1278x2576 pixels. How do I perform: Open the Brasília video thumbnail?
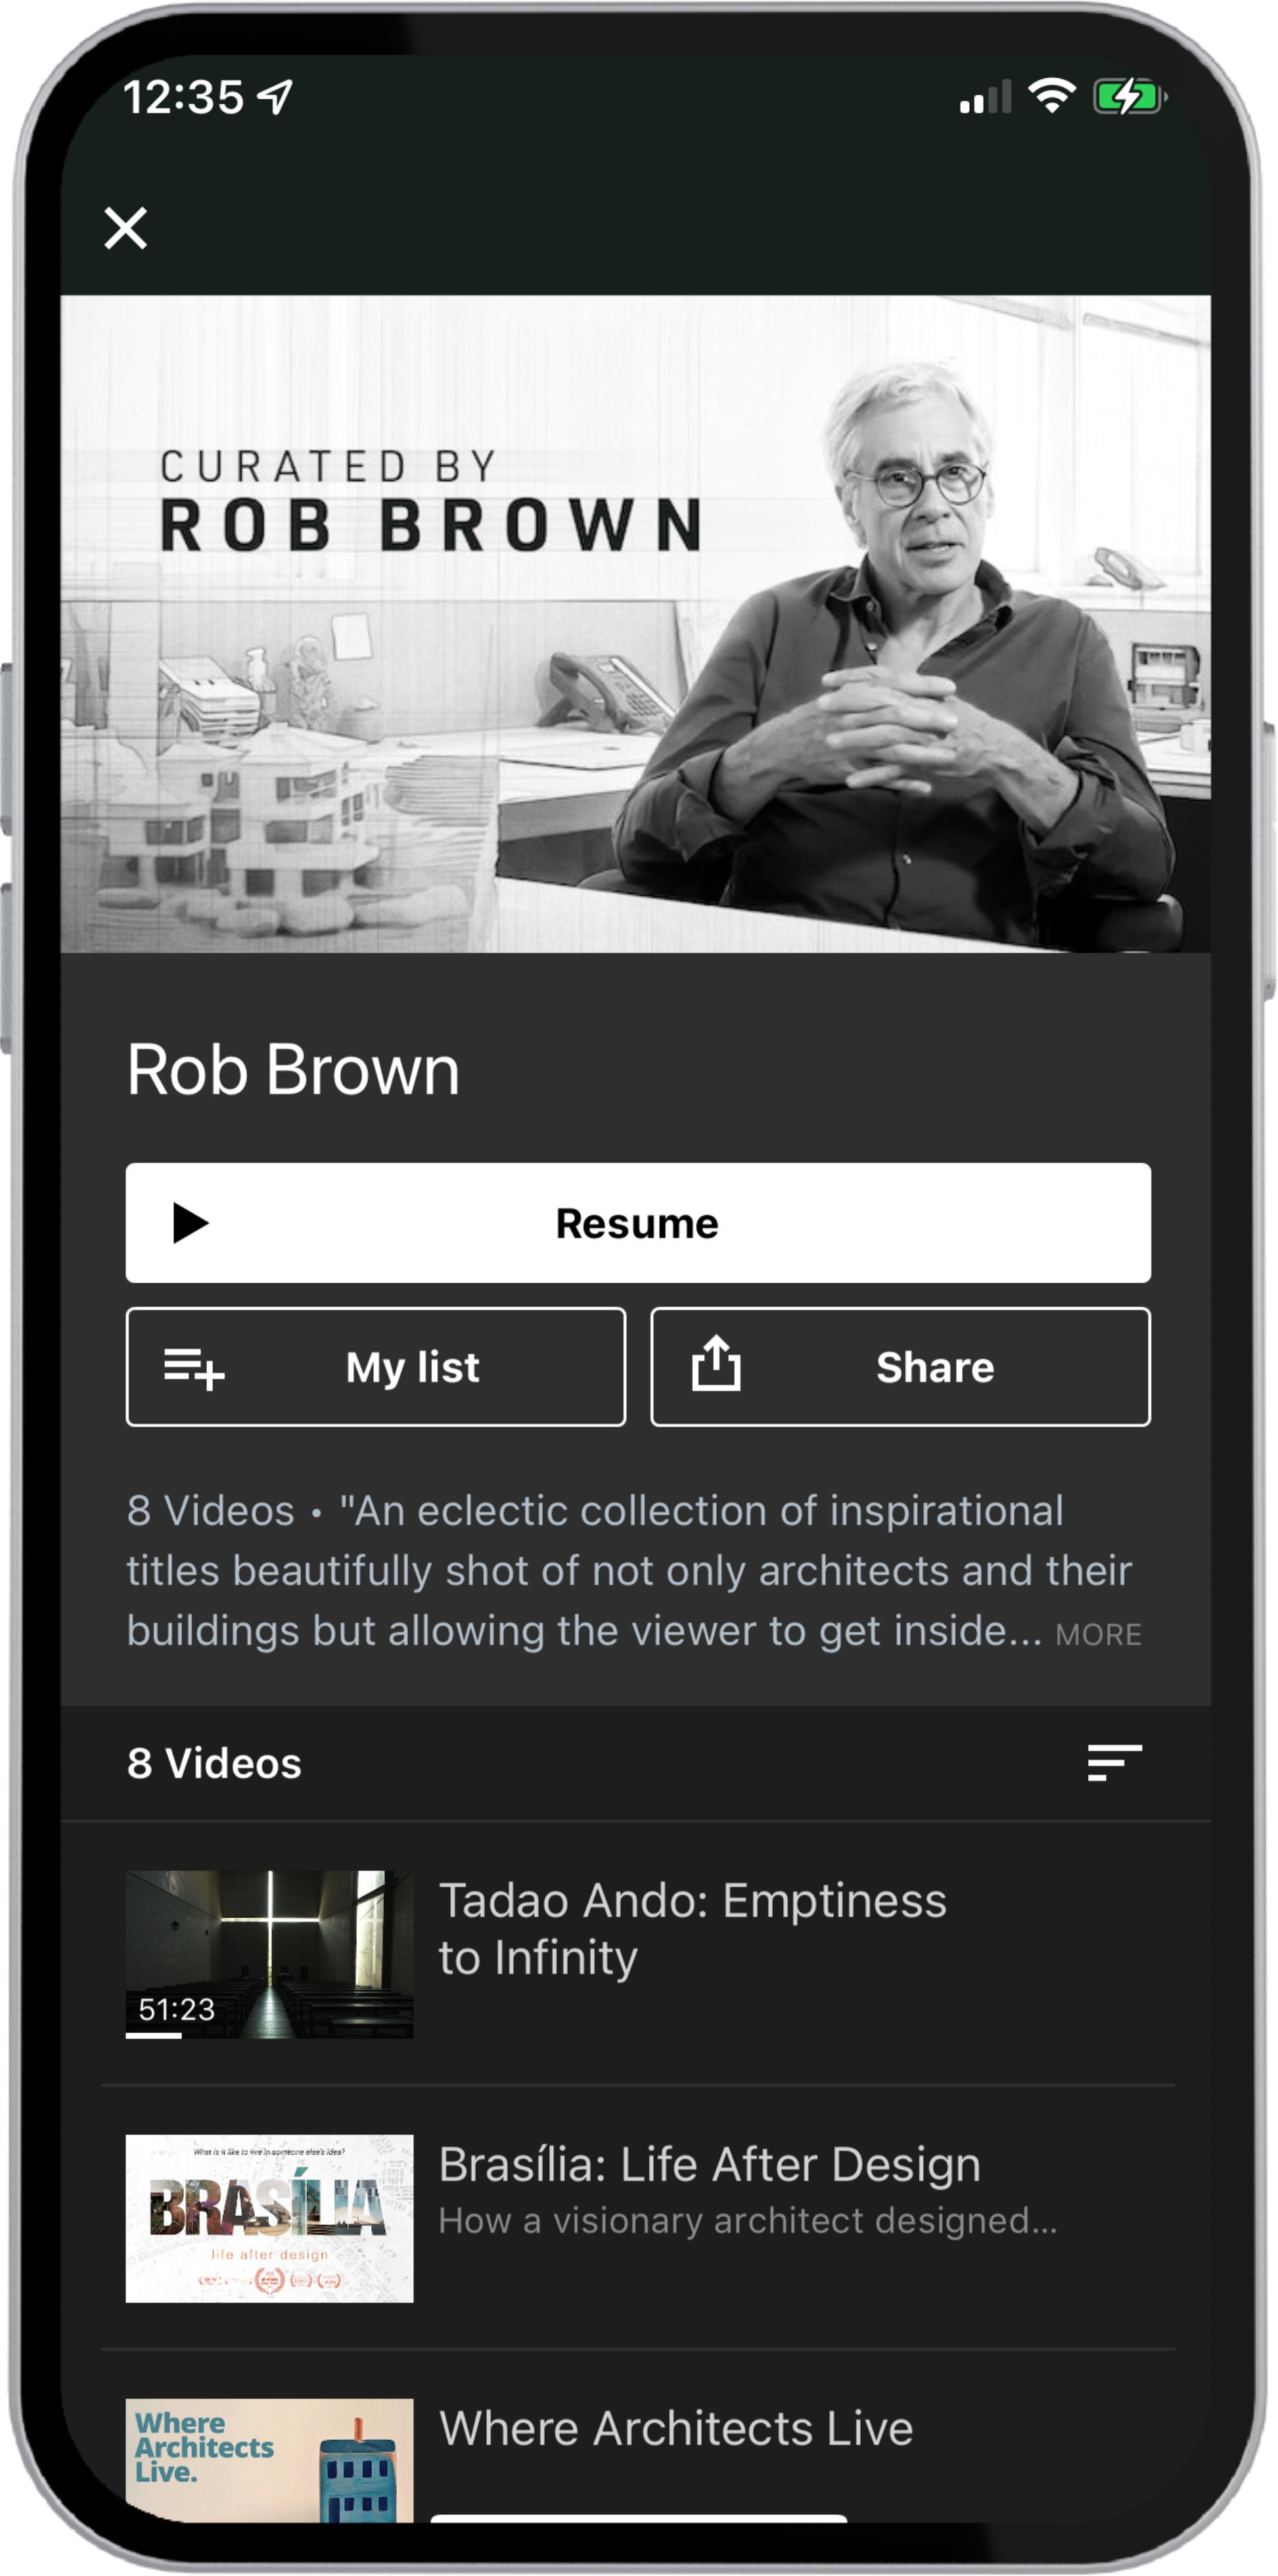coord(269,2218)
